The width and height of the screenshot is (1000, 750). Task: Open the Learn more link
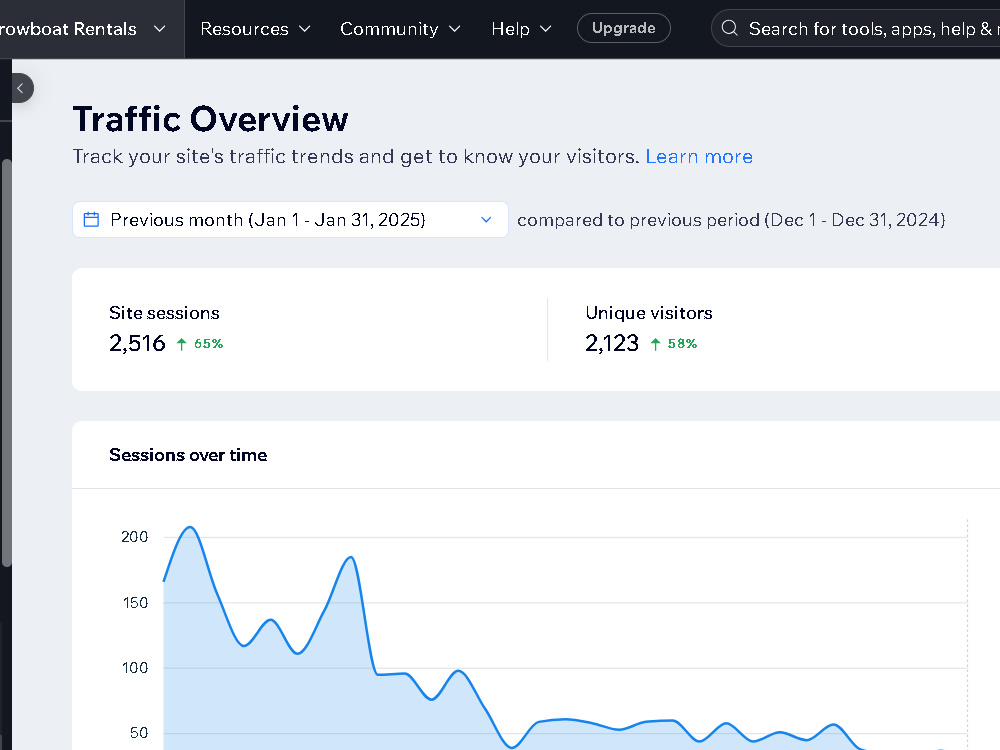tap(699, 156)
